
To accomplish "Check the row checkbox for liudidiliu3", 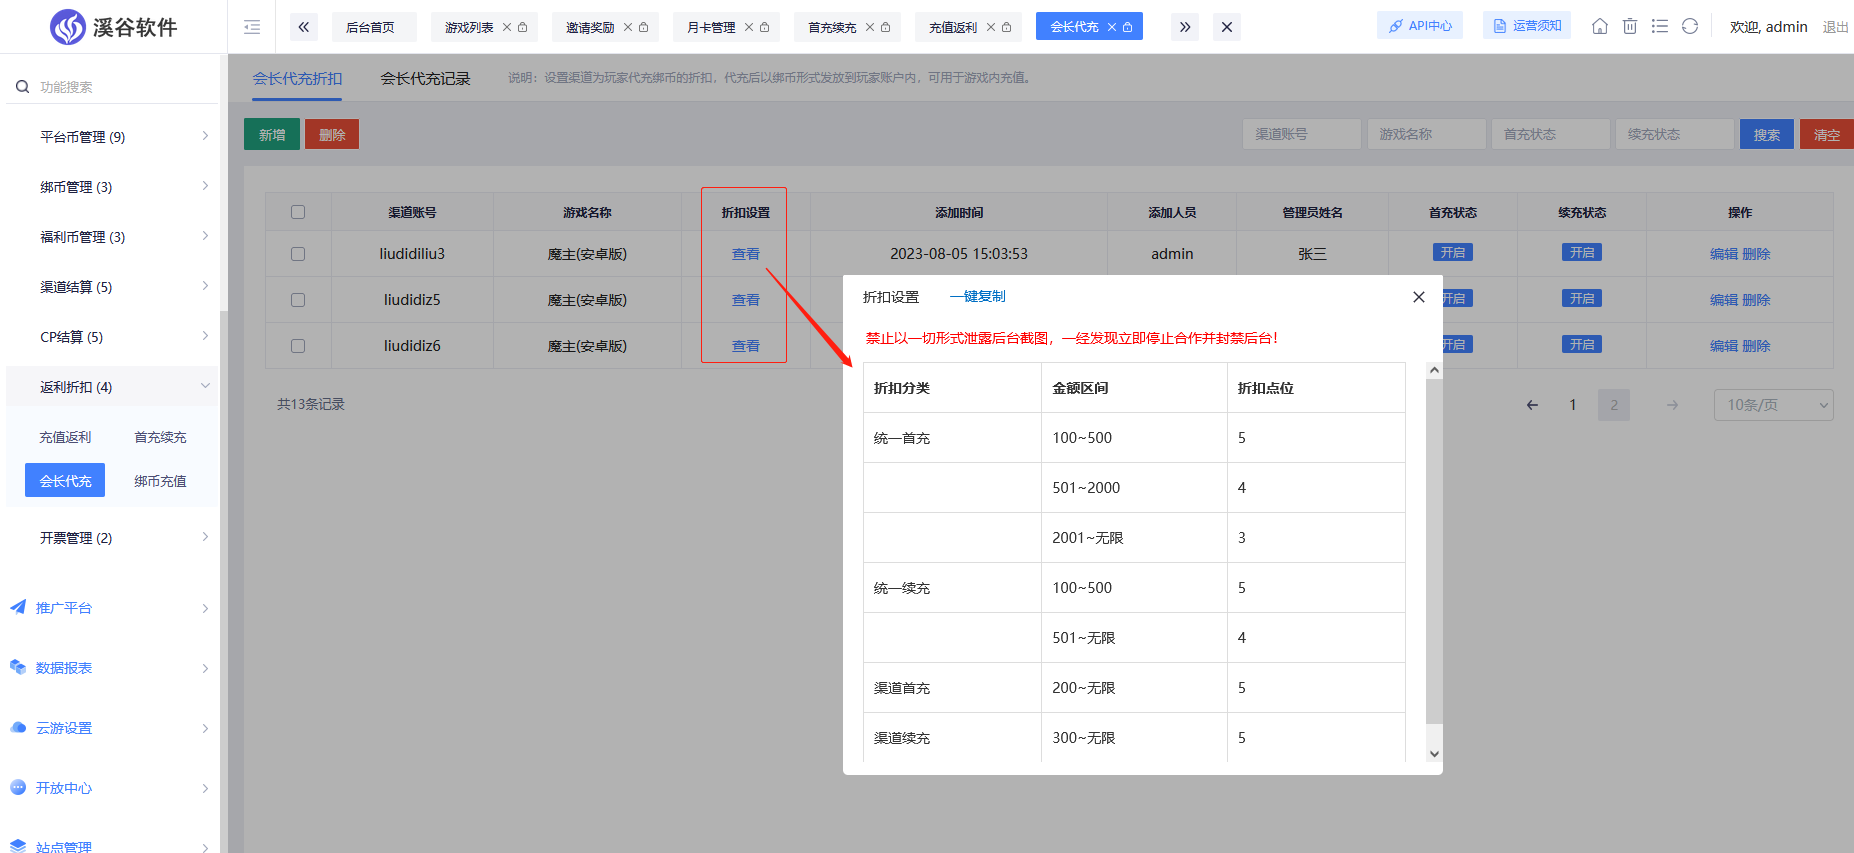I will [x=298, y=254].
